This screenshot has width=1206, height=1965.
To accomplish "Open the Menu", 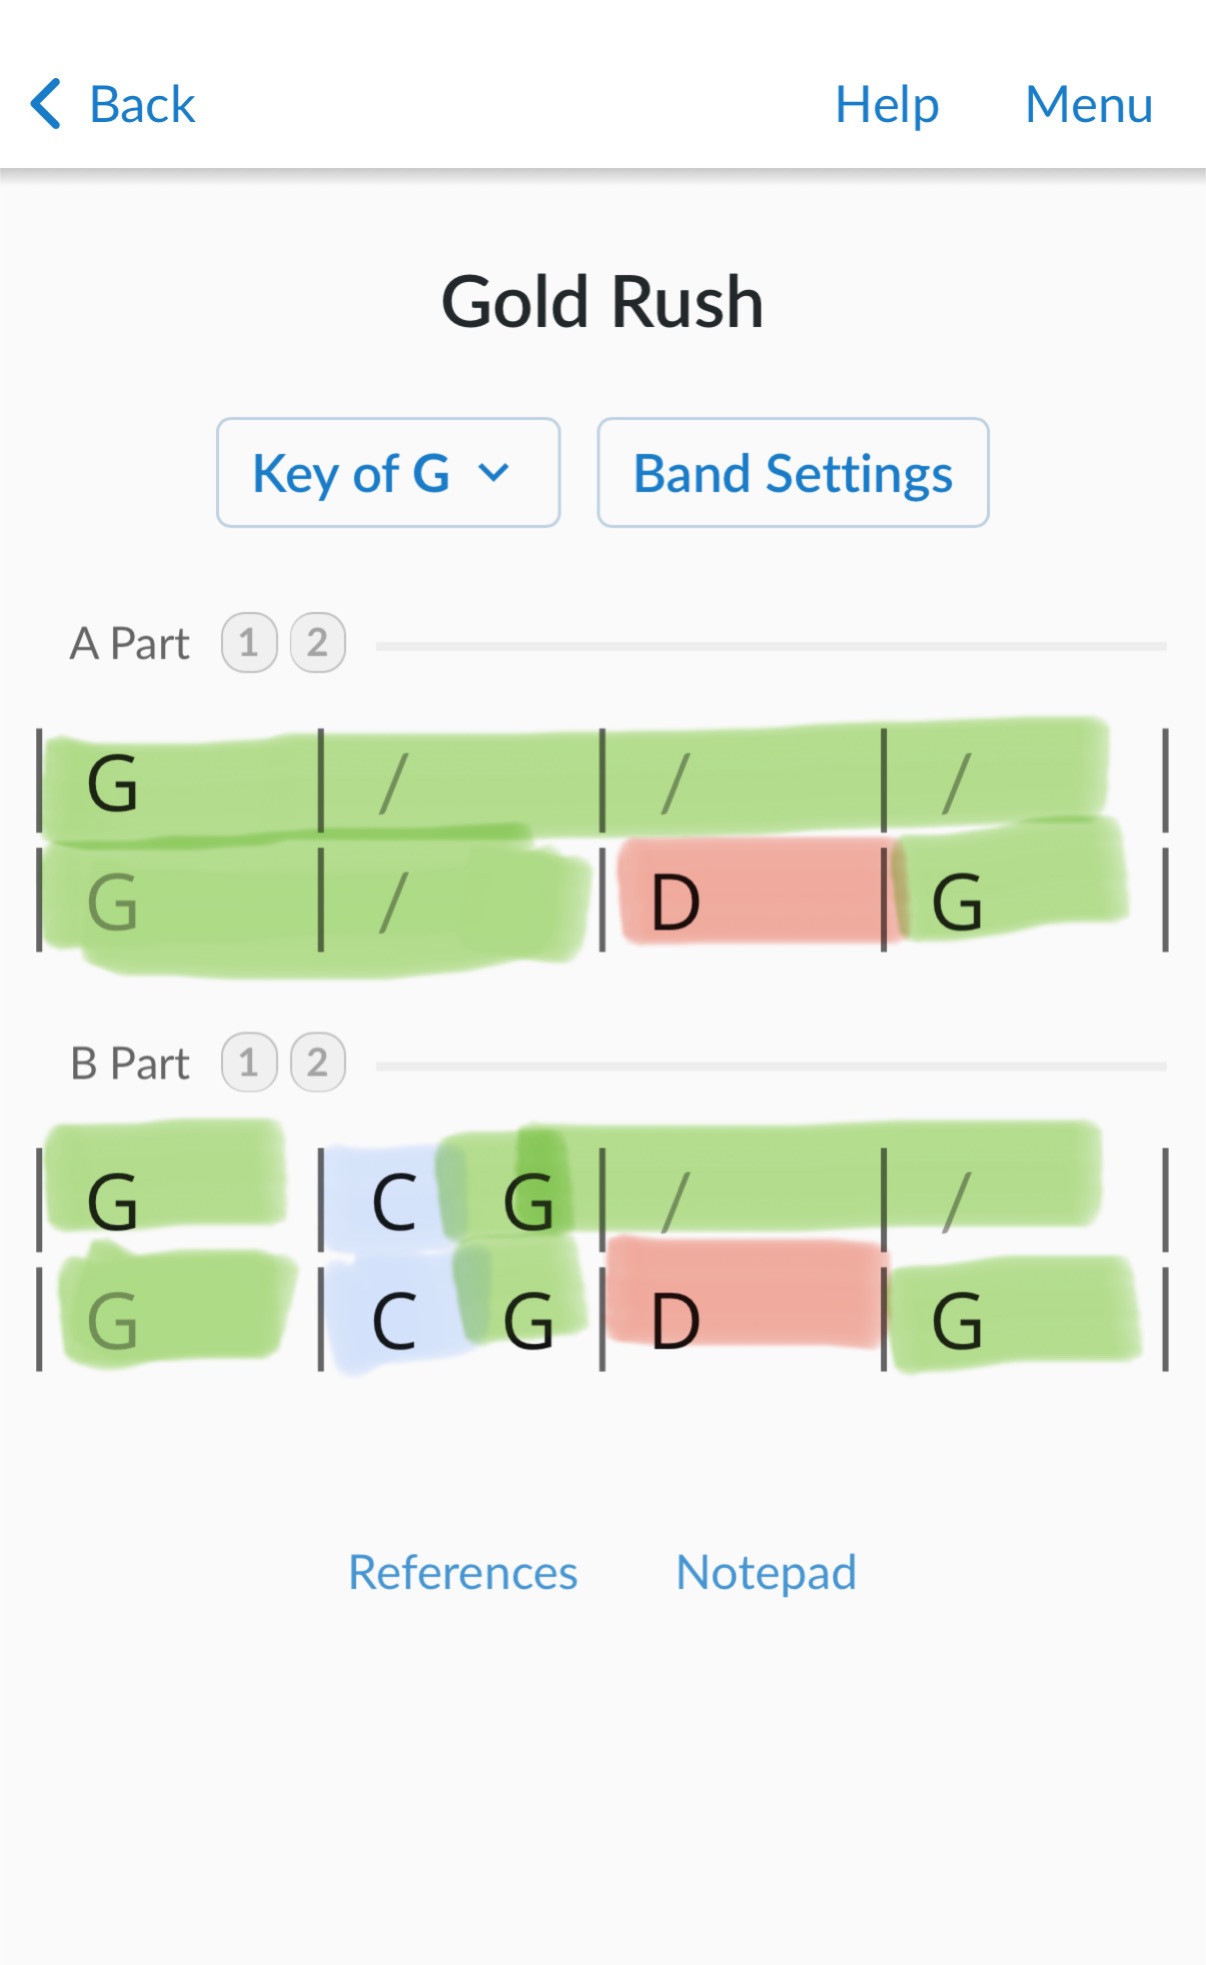I will pos(1088,104).
